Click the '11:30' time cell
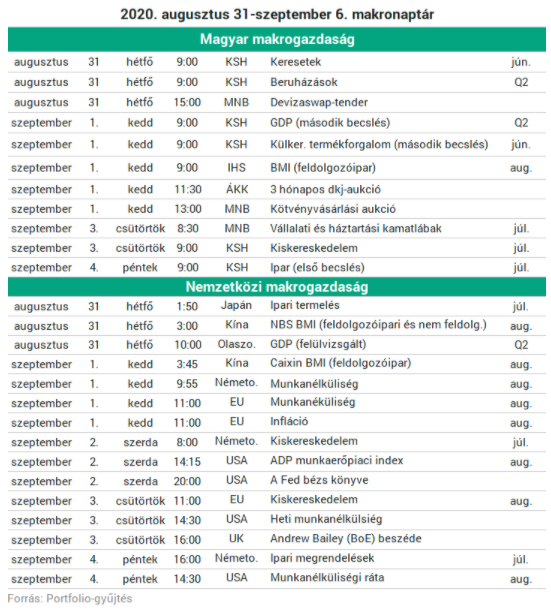Screen dimensions: 551x612 pos(188,189)
